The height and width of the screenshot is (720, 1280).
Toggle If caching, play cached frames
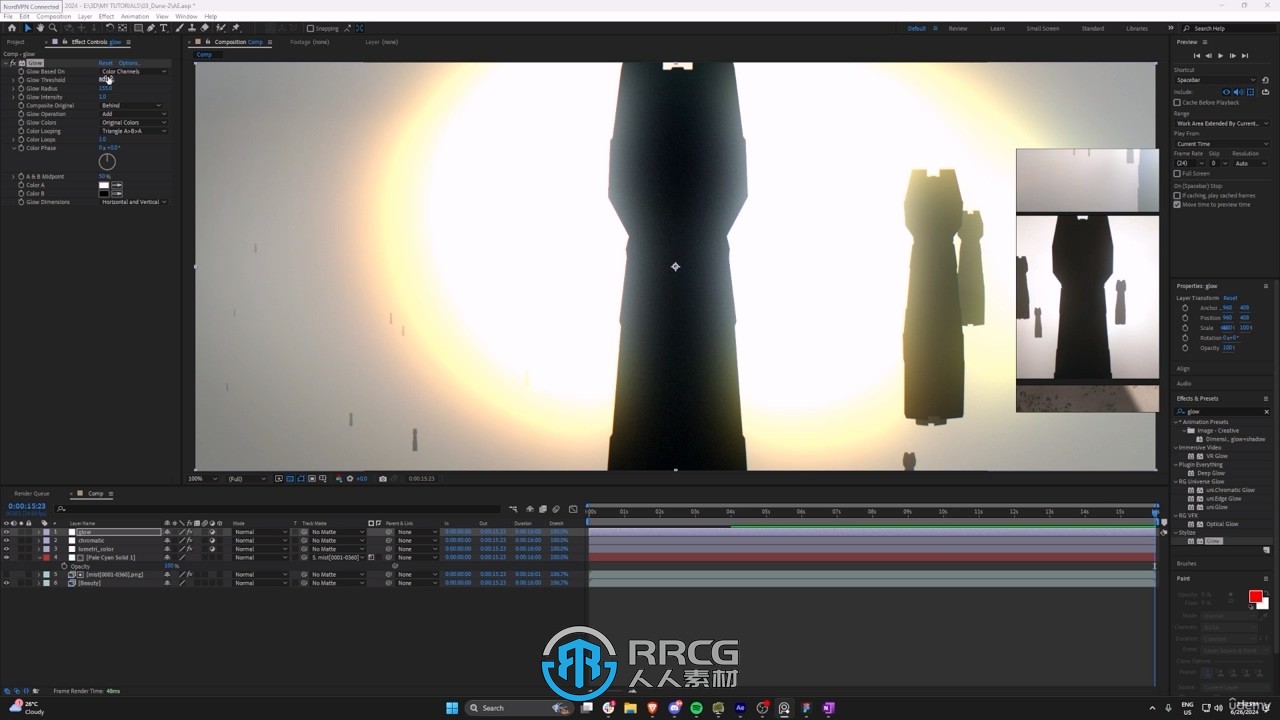[1177, 196]
